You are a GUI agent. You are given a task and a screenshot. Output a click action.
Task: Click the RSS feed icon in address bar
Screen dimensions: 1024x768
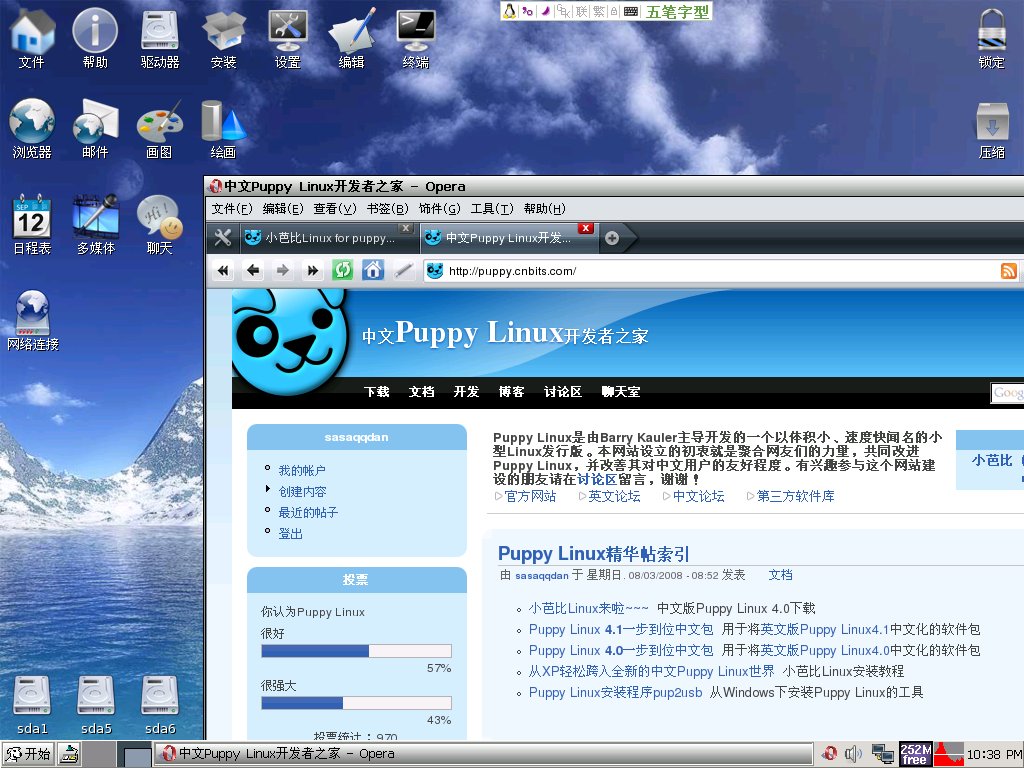coord(1008,271)
